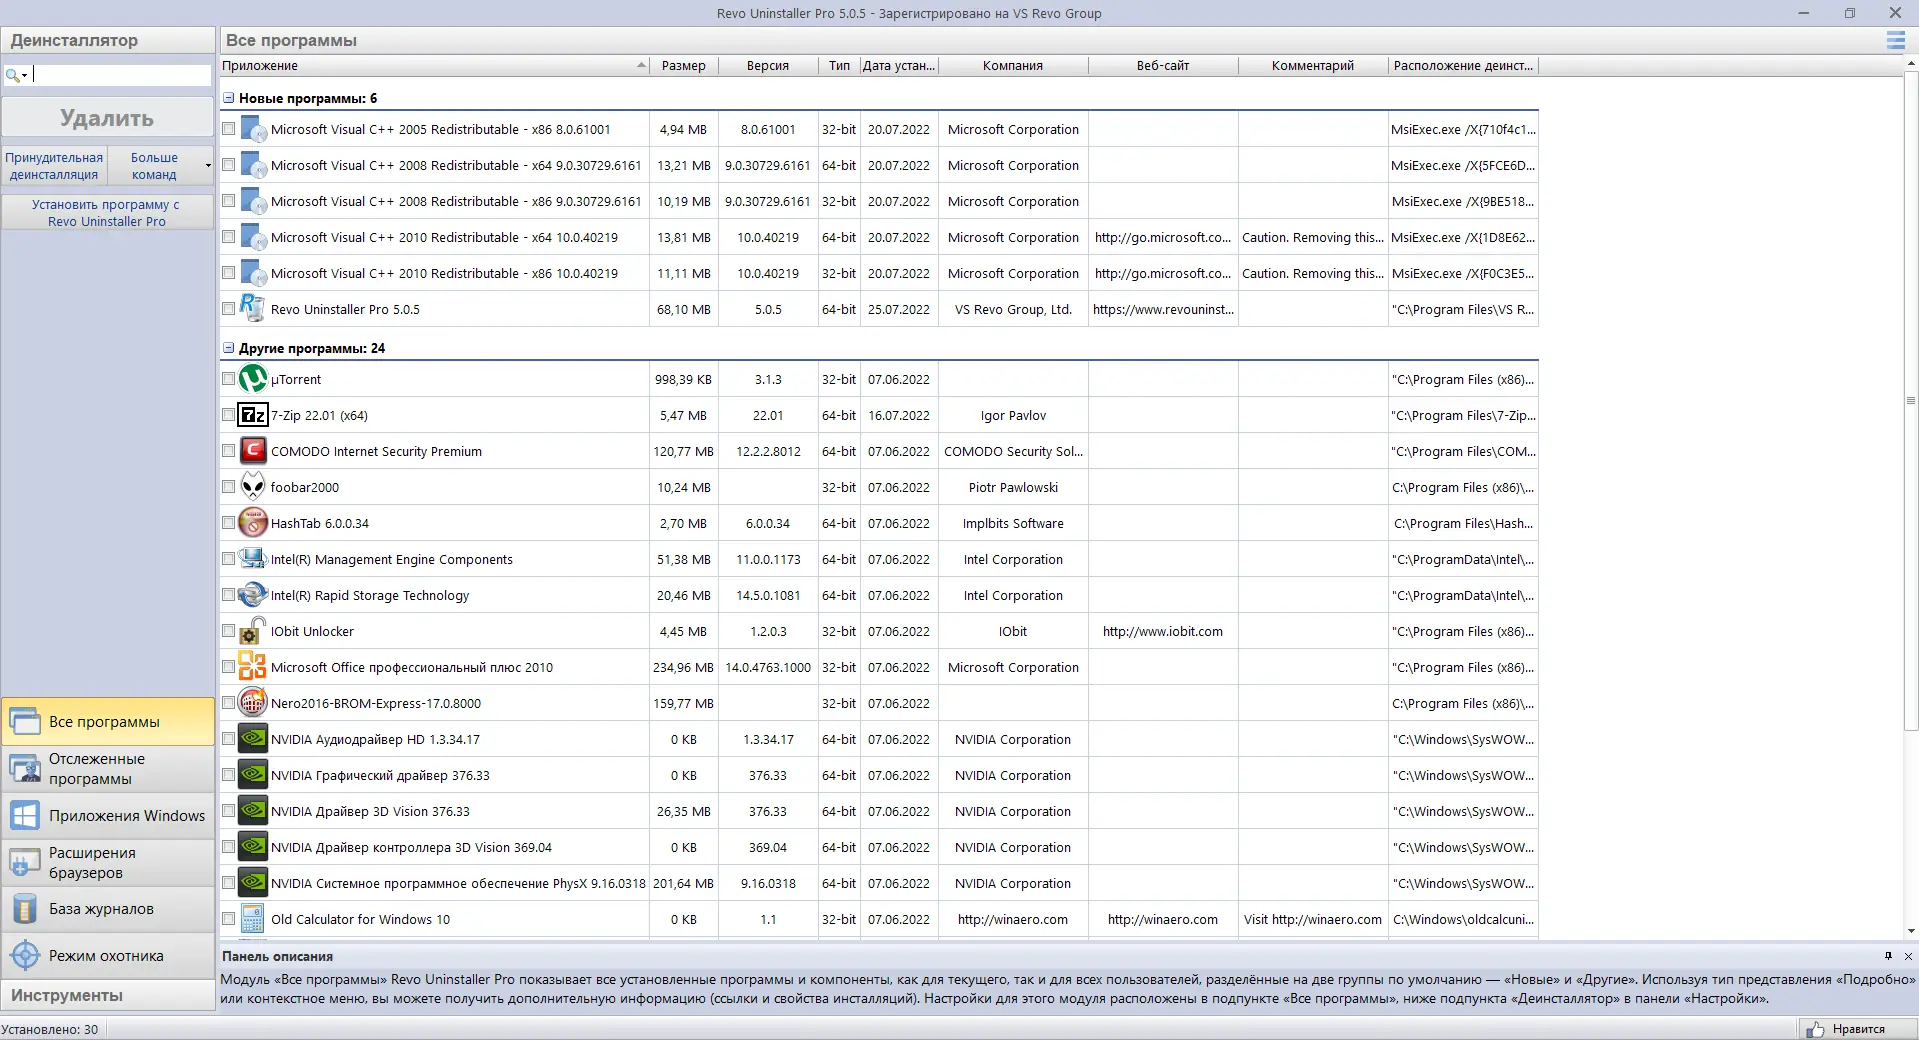Click the COMODO Internet Security icon
Image resolution: width=1919 pixels, height=1040 pixels.
coord(253,451)
